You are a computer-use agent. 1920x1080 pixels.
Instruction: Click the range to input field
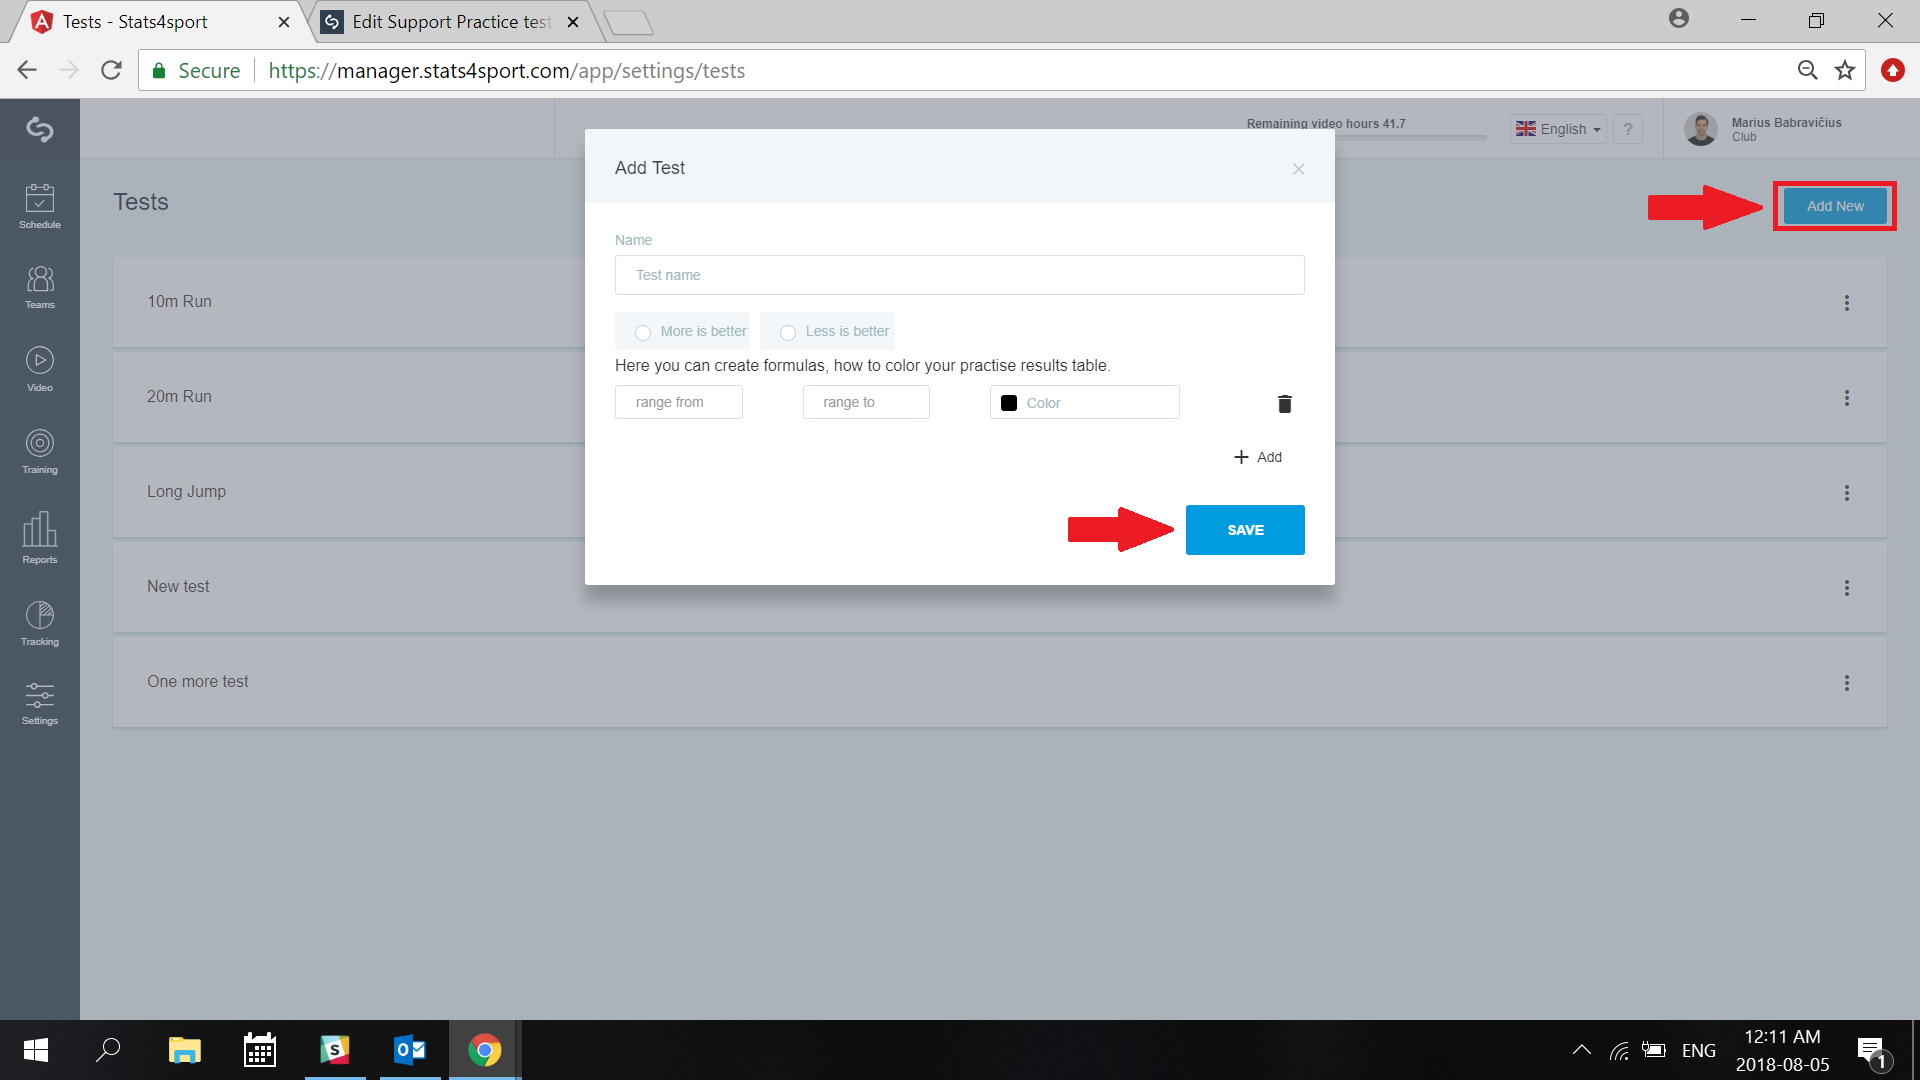click(866, 402)
